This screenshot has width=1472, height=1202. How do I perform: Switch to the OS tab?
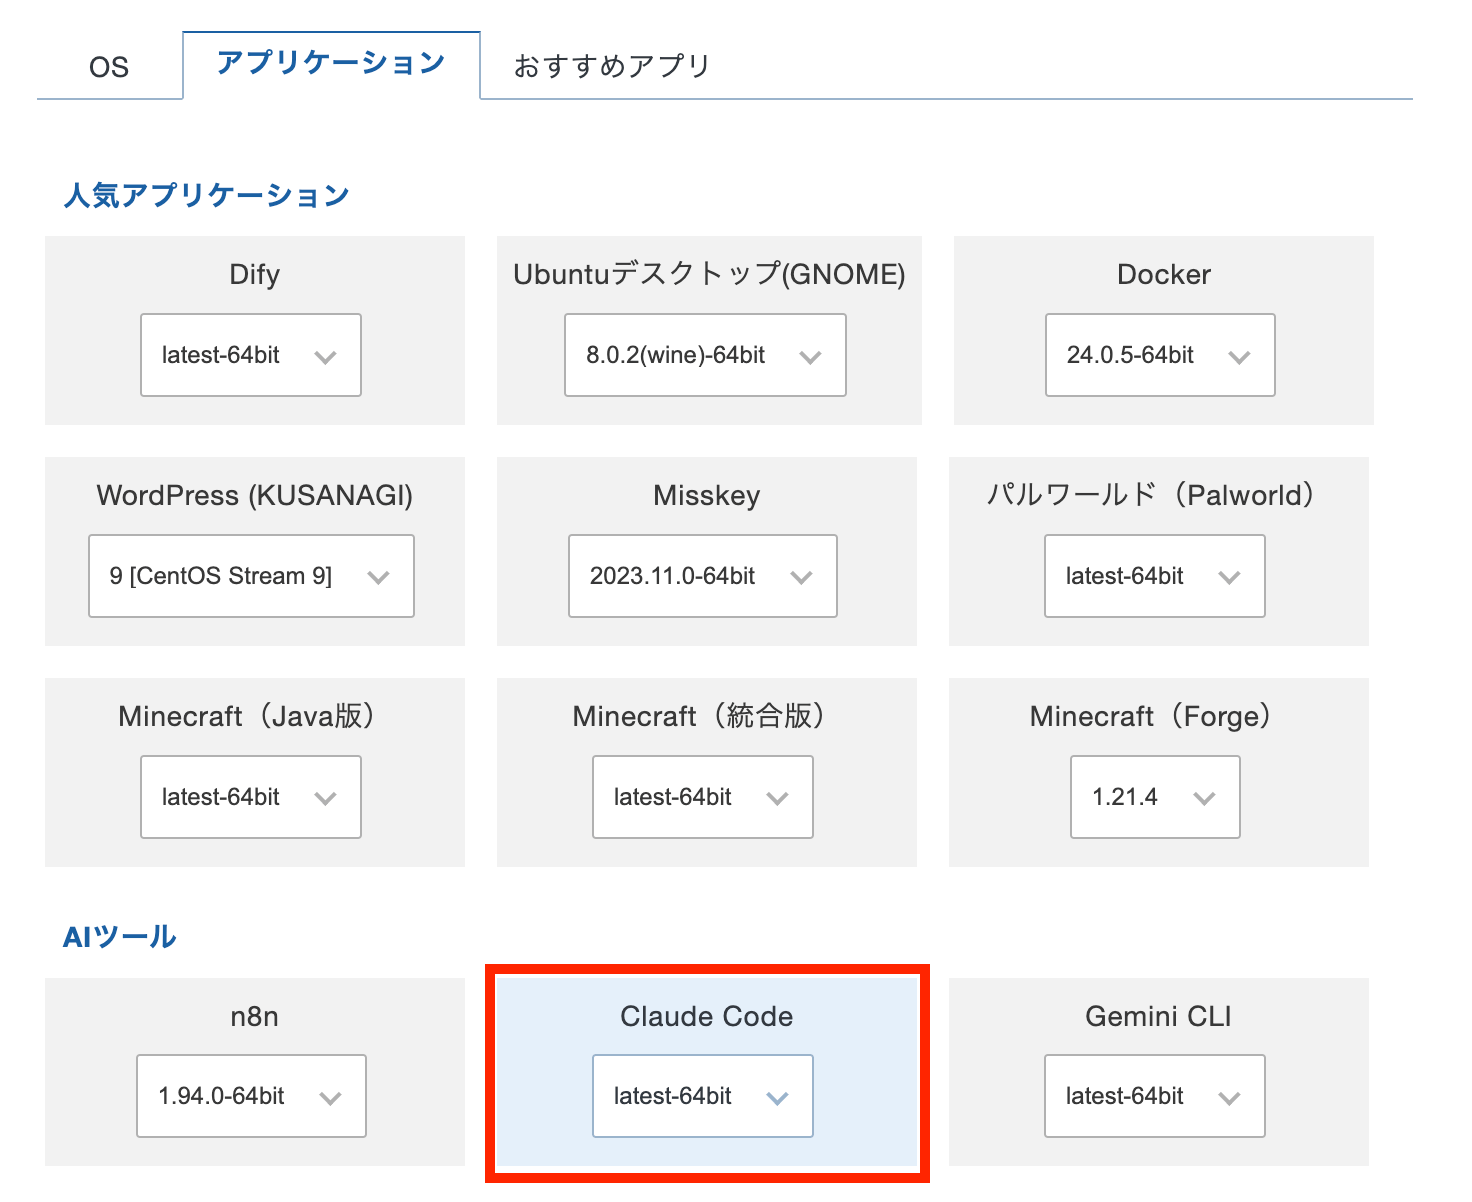click(x=109, y=67)
